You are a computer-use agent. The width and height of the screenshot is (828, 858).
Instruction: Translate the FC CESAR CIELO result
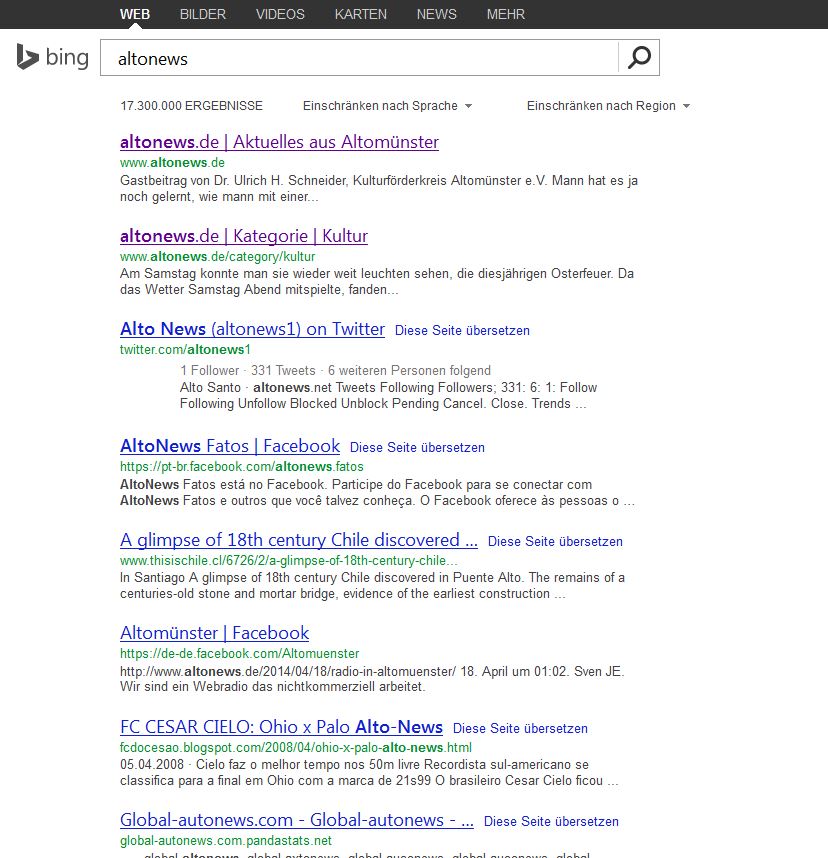[520, 728]
